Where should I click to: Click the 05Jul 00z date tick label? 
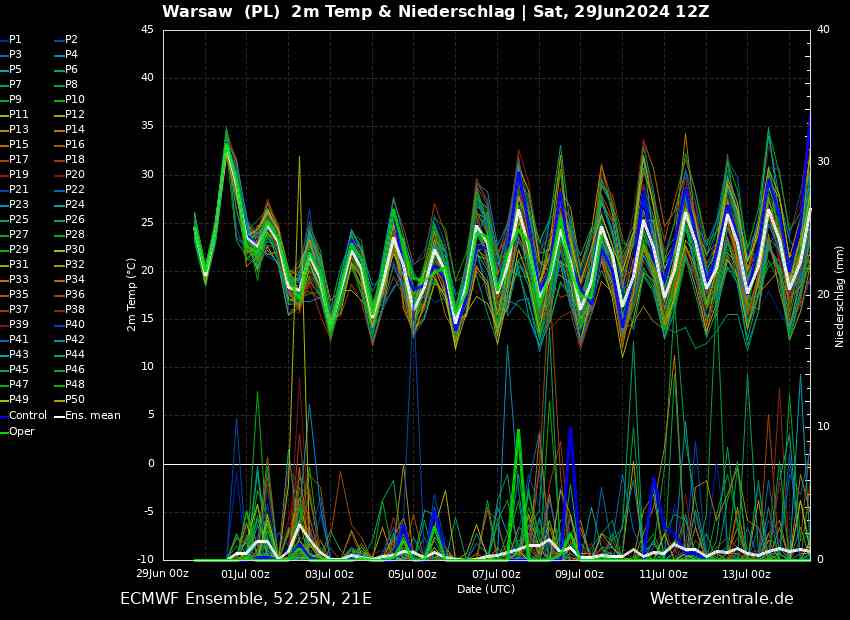(413, 574)
